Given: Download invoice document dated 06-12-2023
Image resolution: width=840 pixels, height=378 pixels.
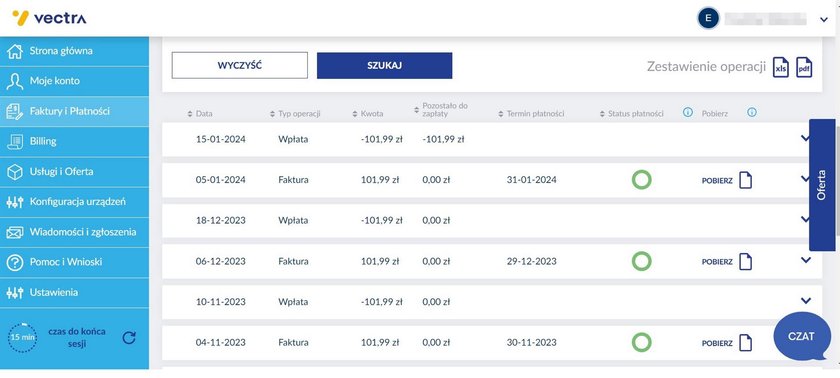Looking at the screenshot, I should coord(727,262).
